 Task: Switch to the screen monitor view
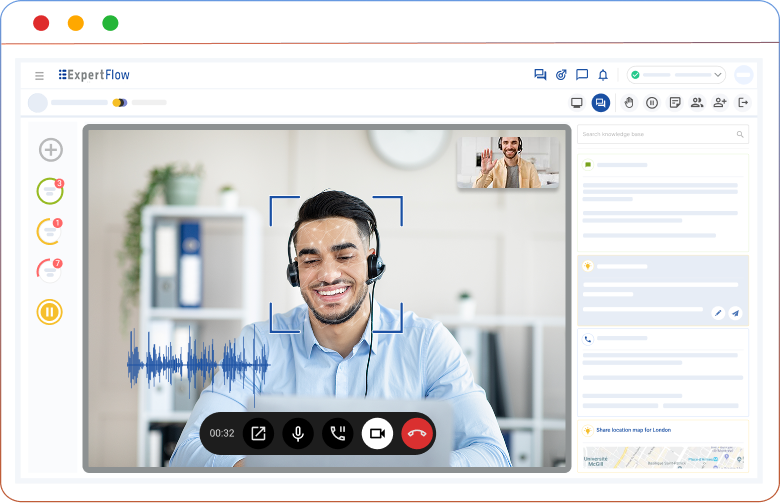coord(576,102)
